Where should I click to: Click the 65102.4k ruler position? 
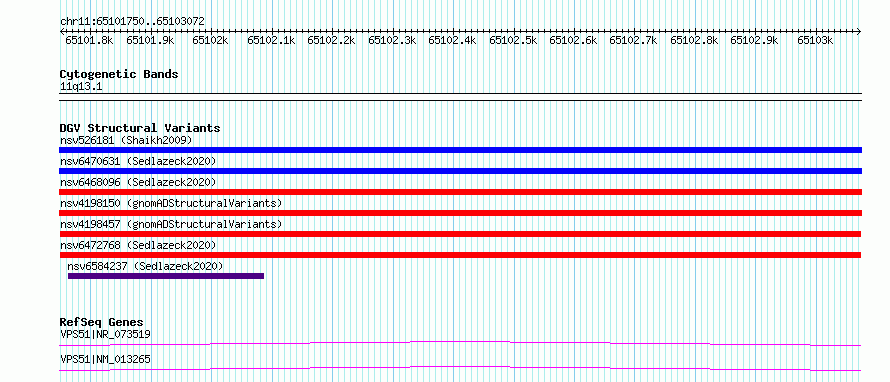[x=452, y=40]
